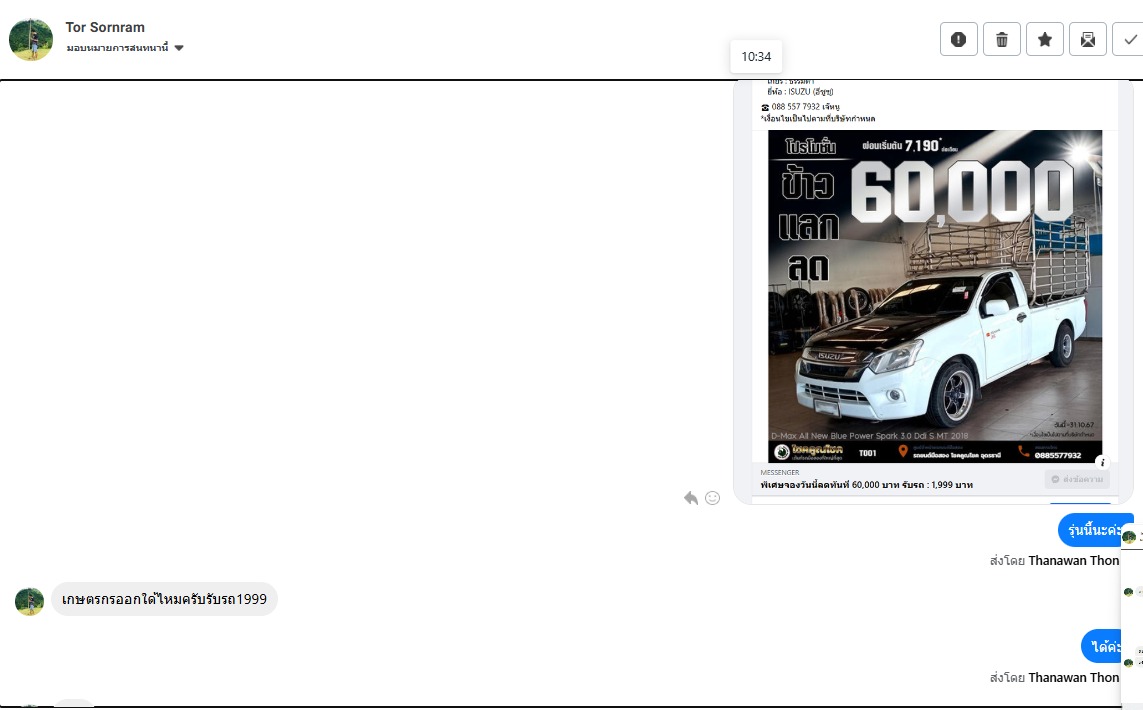Select the blue รุ่นนี้นะคะ reply bubble

(1094, 530)
